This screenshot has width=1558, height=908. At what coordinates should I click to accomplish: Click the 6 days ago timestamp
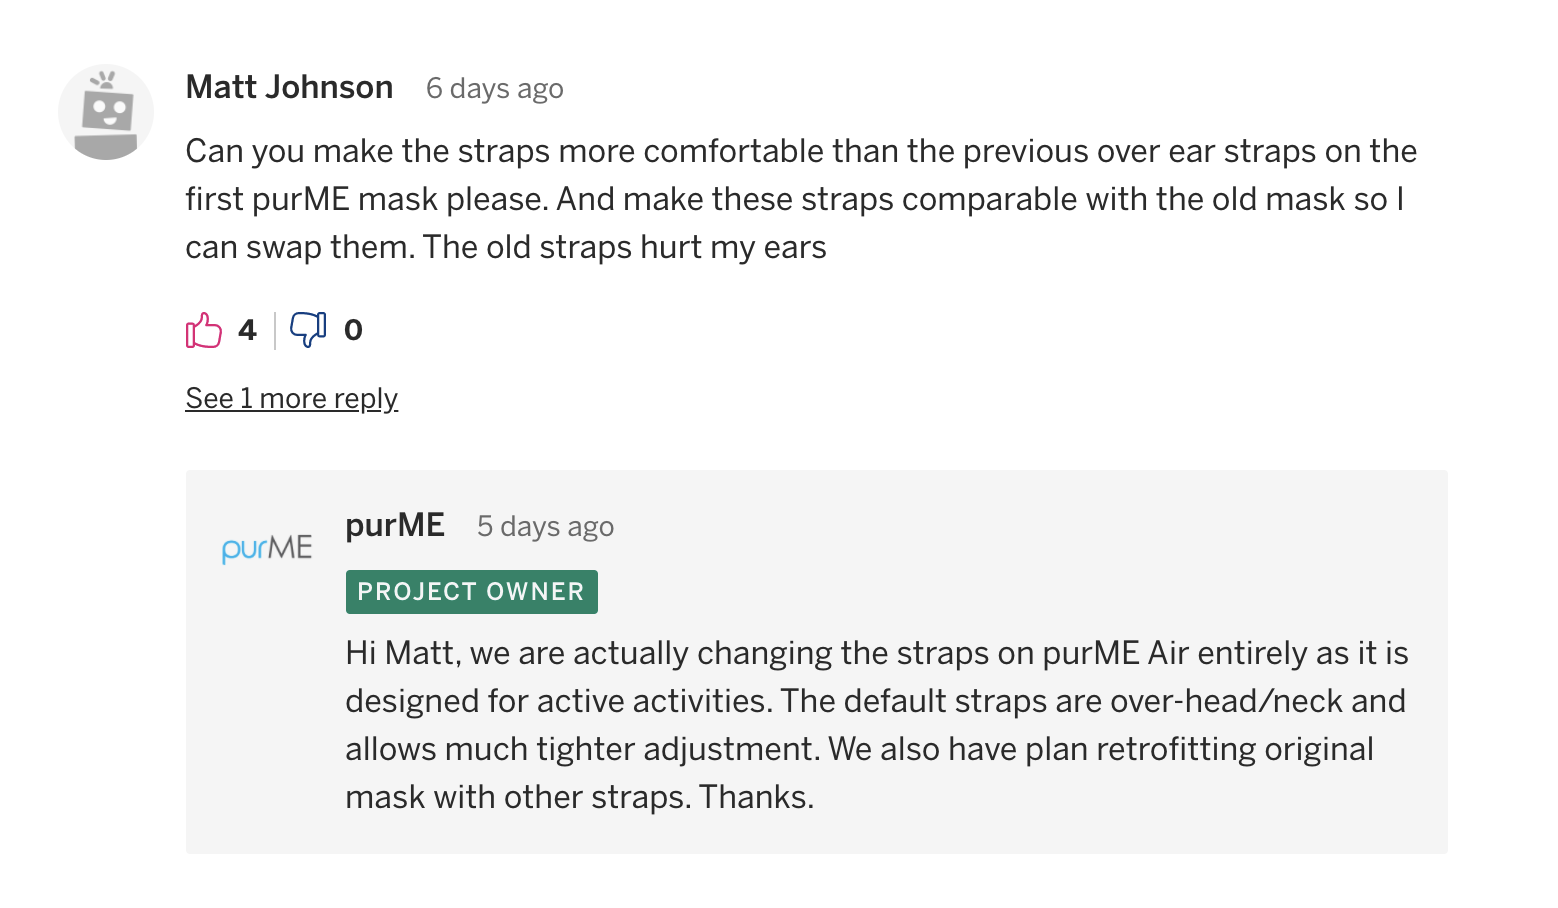click(x=495, y=89)
